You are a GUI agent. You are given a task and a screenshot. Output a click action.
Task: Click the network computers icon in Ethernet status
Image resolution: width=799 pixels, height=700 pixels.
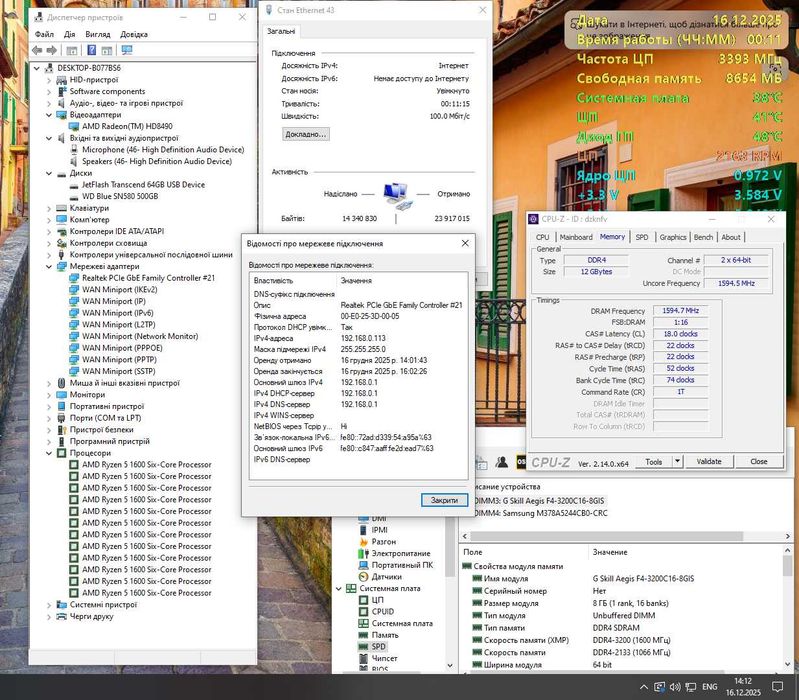click(x=397, y=195)
